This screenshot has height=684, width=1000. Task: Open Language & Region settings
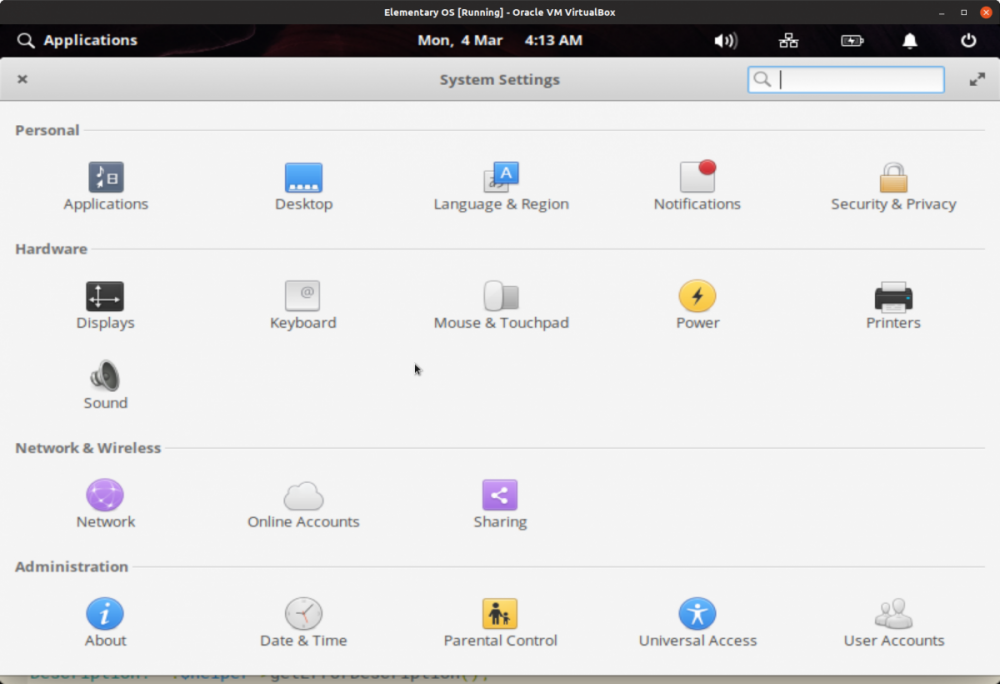(500, 186)
